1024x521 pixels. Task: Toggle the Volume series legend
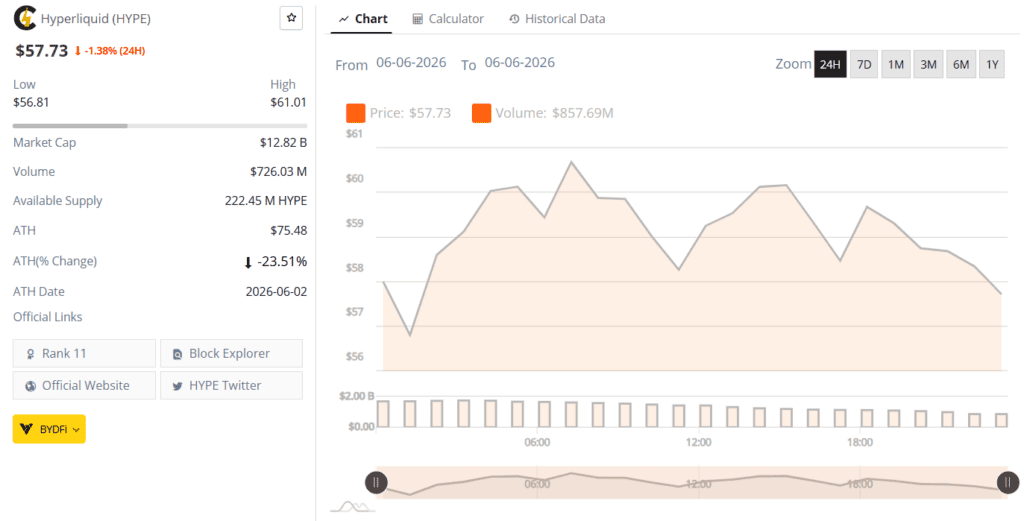coord(543,113)
